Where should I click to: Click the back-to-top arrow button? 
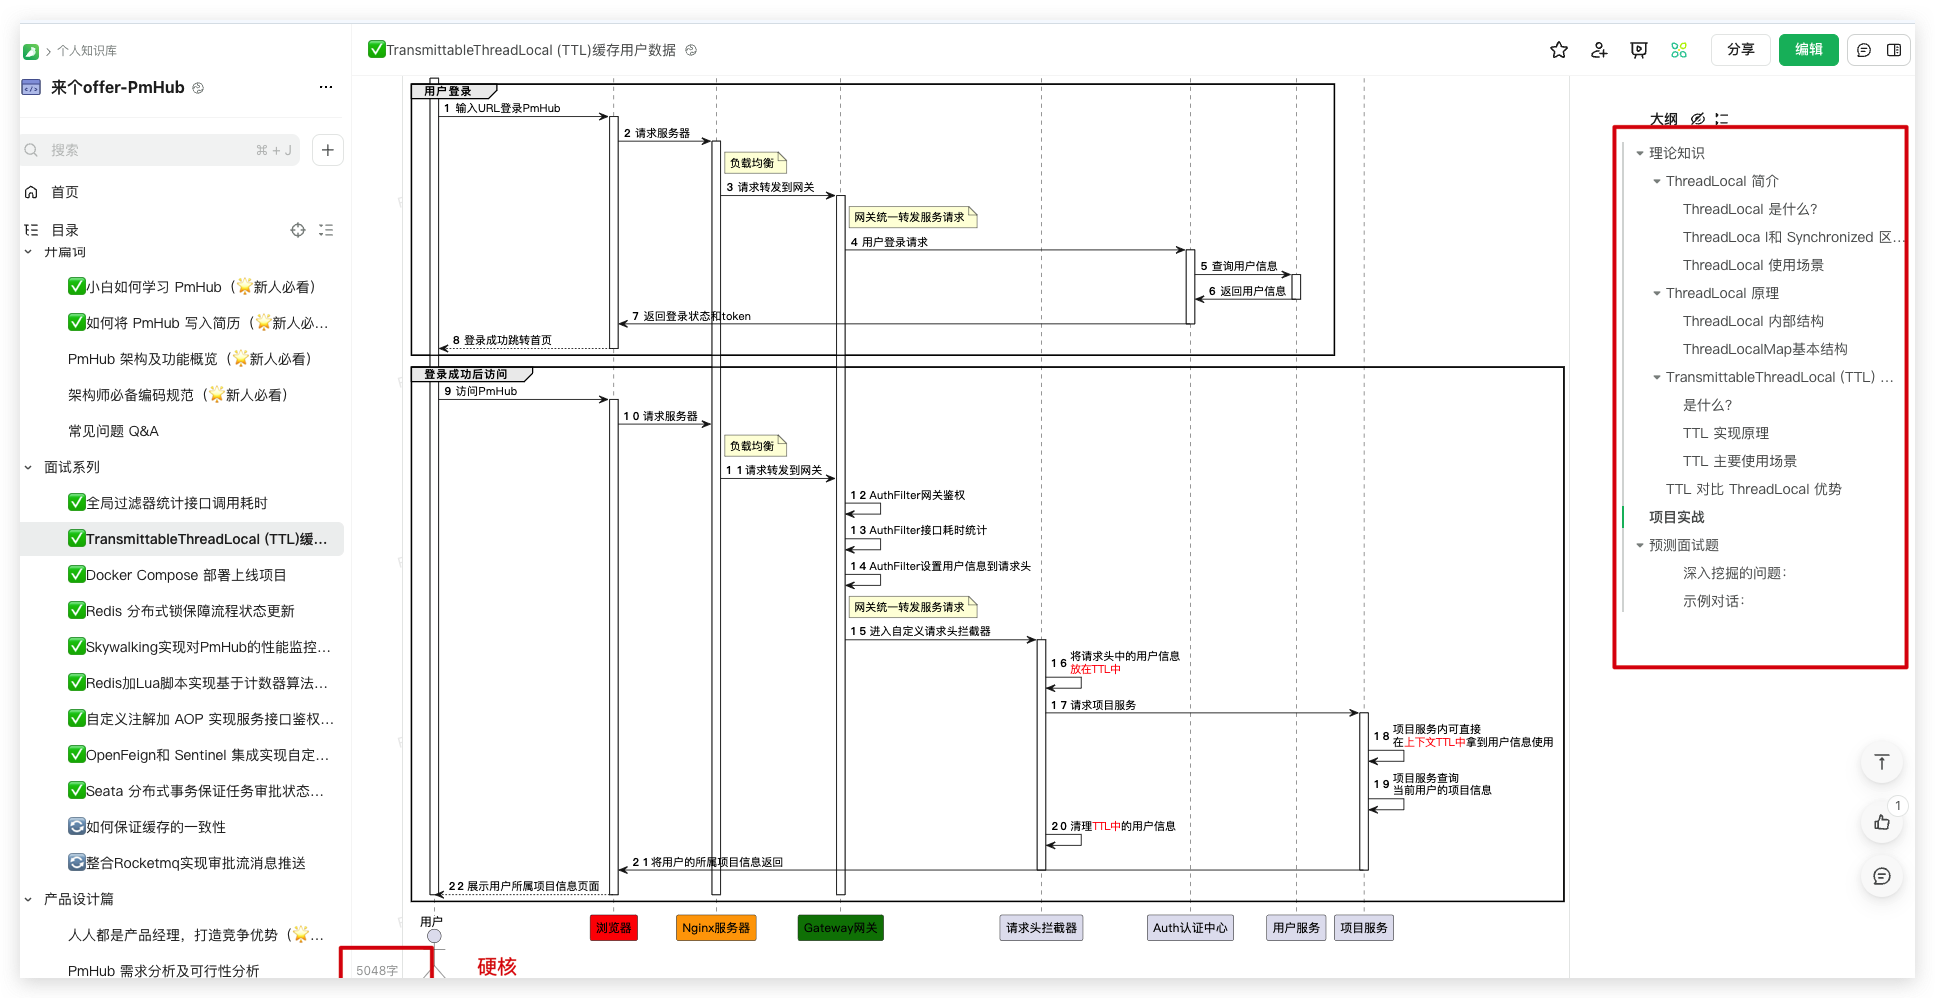(1881, 762)
